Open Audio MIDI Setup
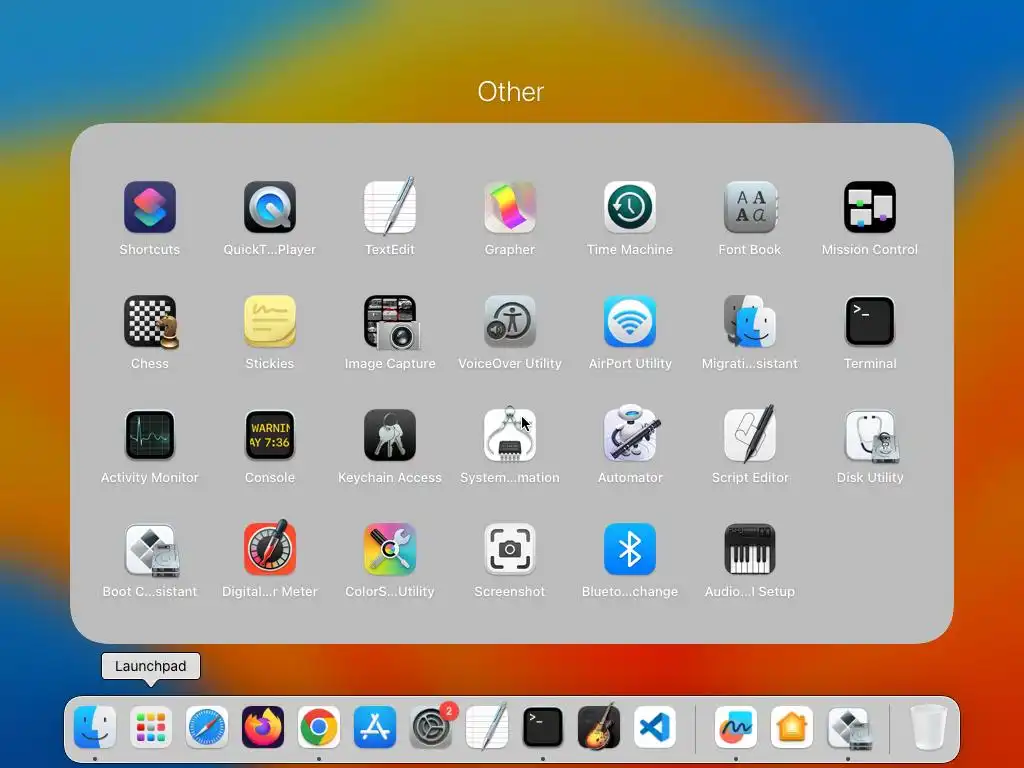The width and height of the screenshot is (1024, 768). click(x=750, y=549)
